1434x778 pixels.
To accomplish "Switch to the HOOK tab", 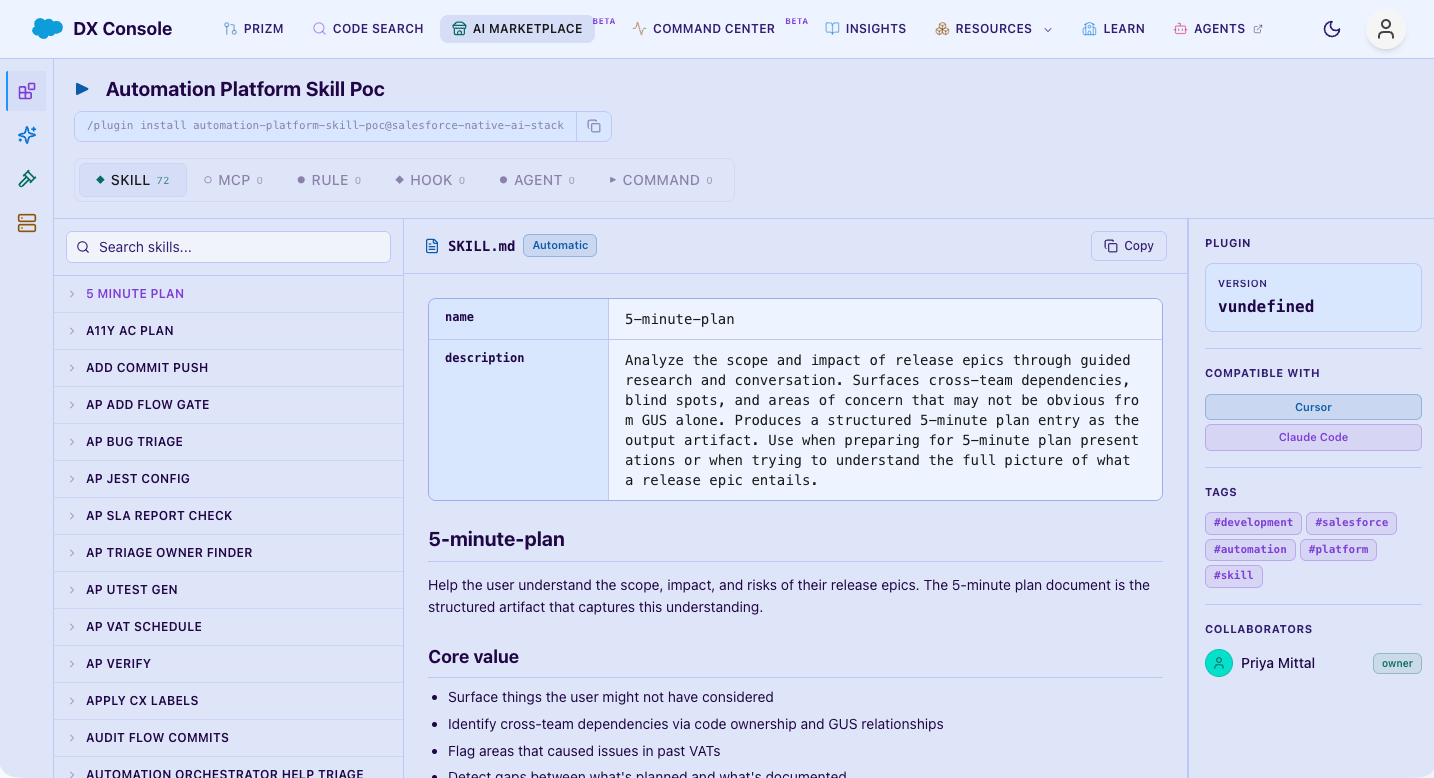I will point(430,180).
